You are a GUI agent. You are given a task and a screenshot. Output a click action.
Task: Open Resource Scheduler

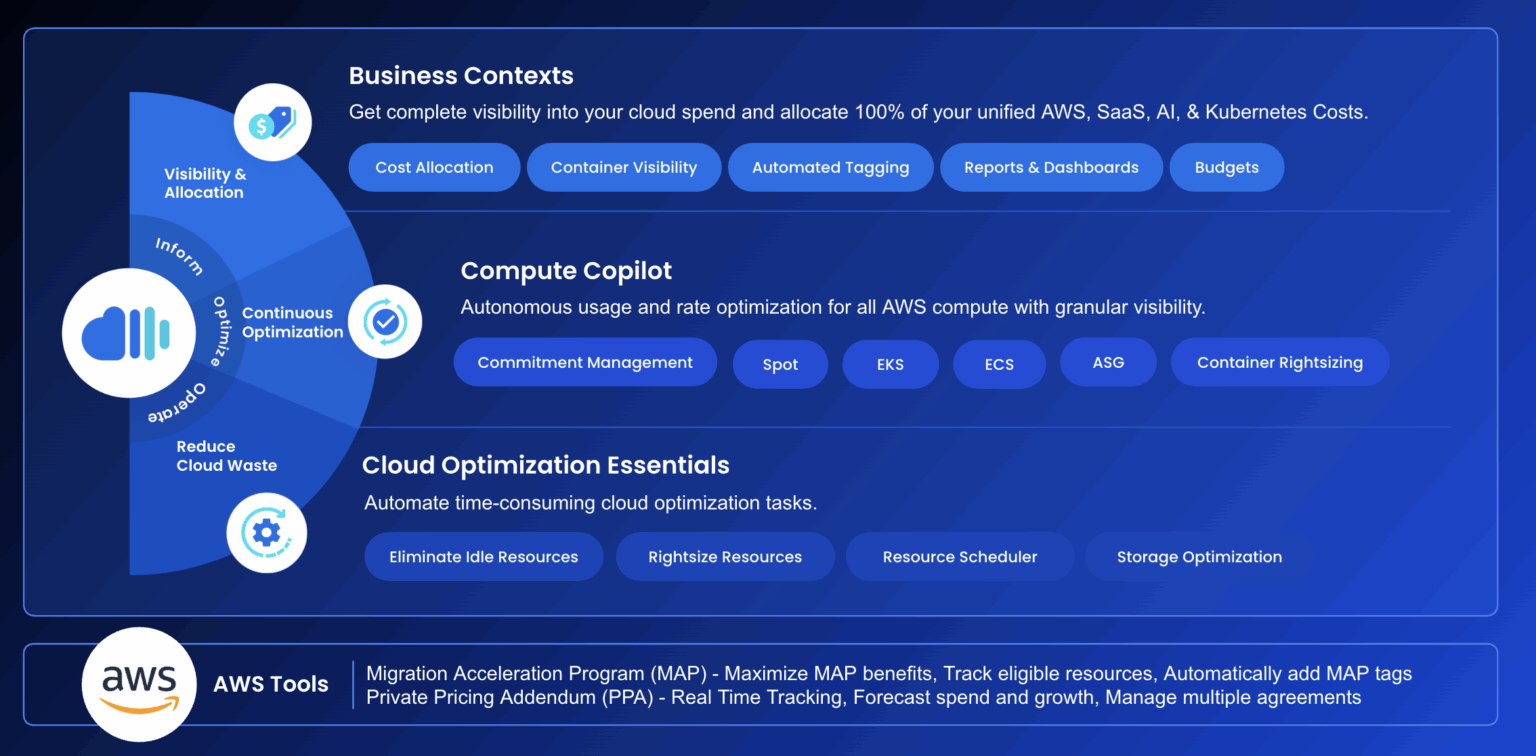pos(959,556)
